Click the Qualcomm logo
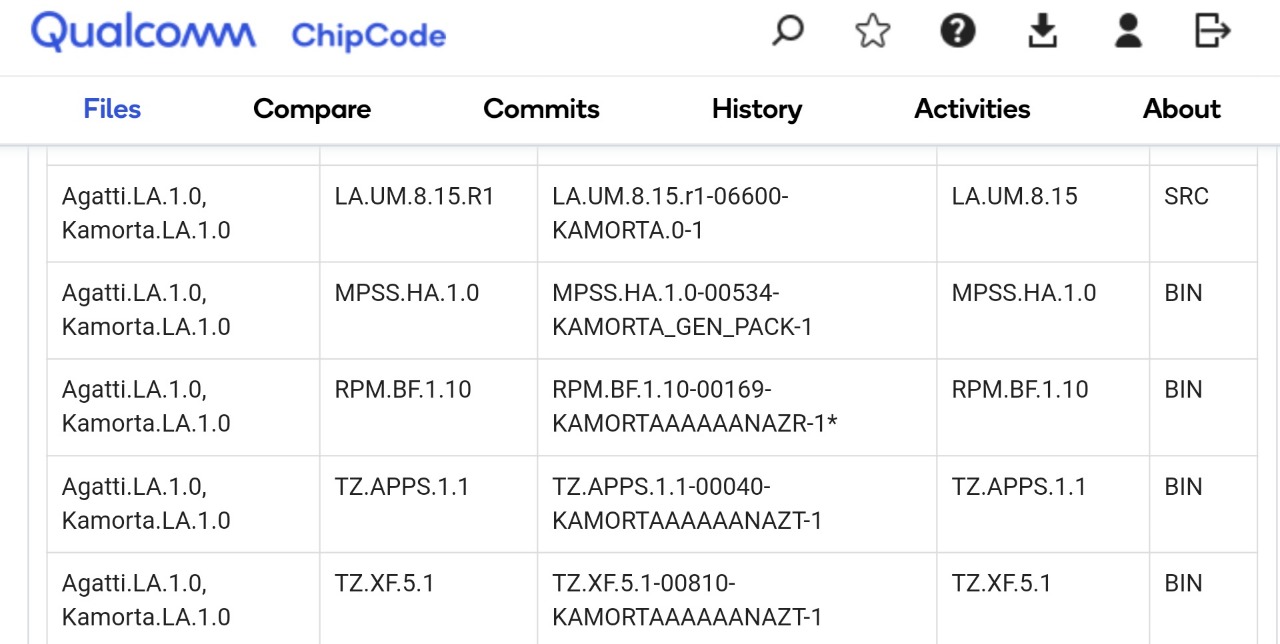 pos(143,34)
